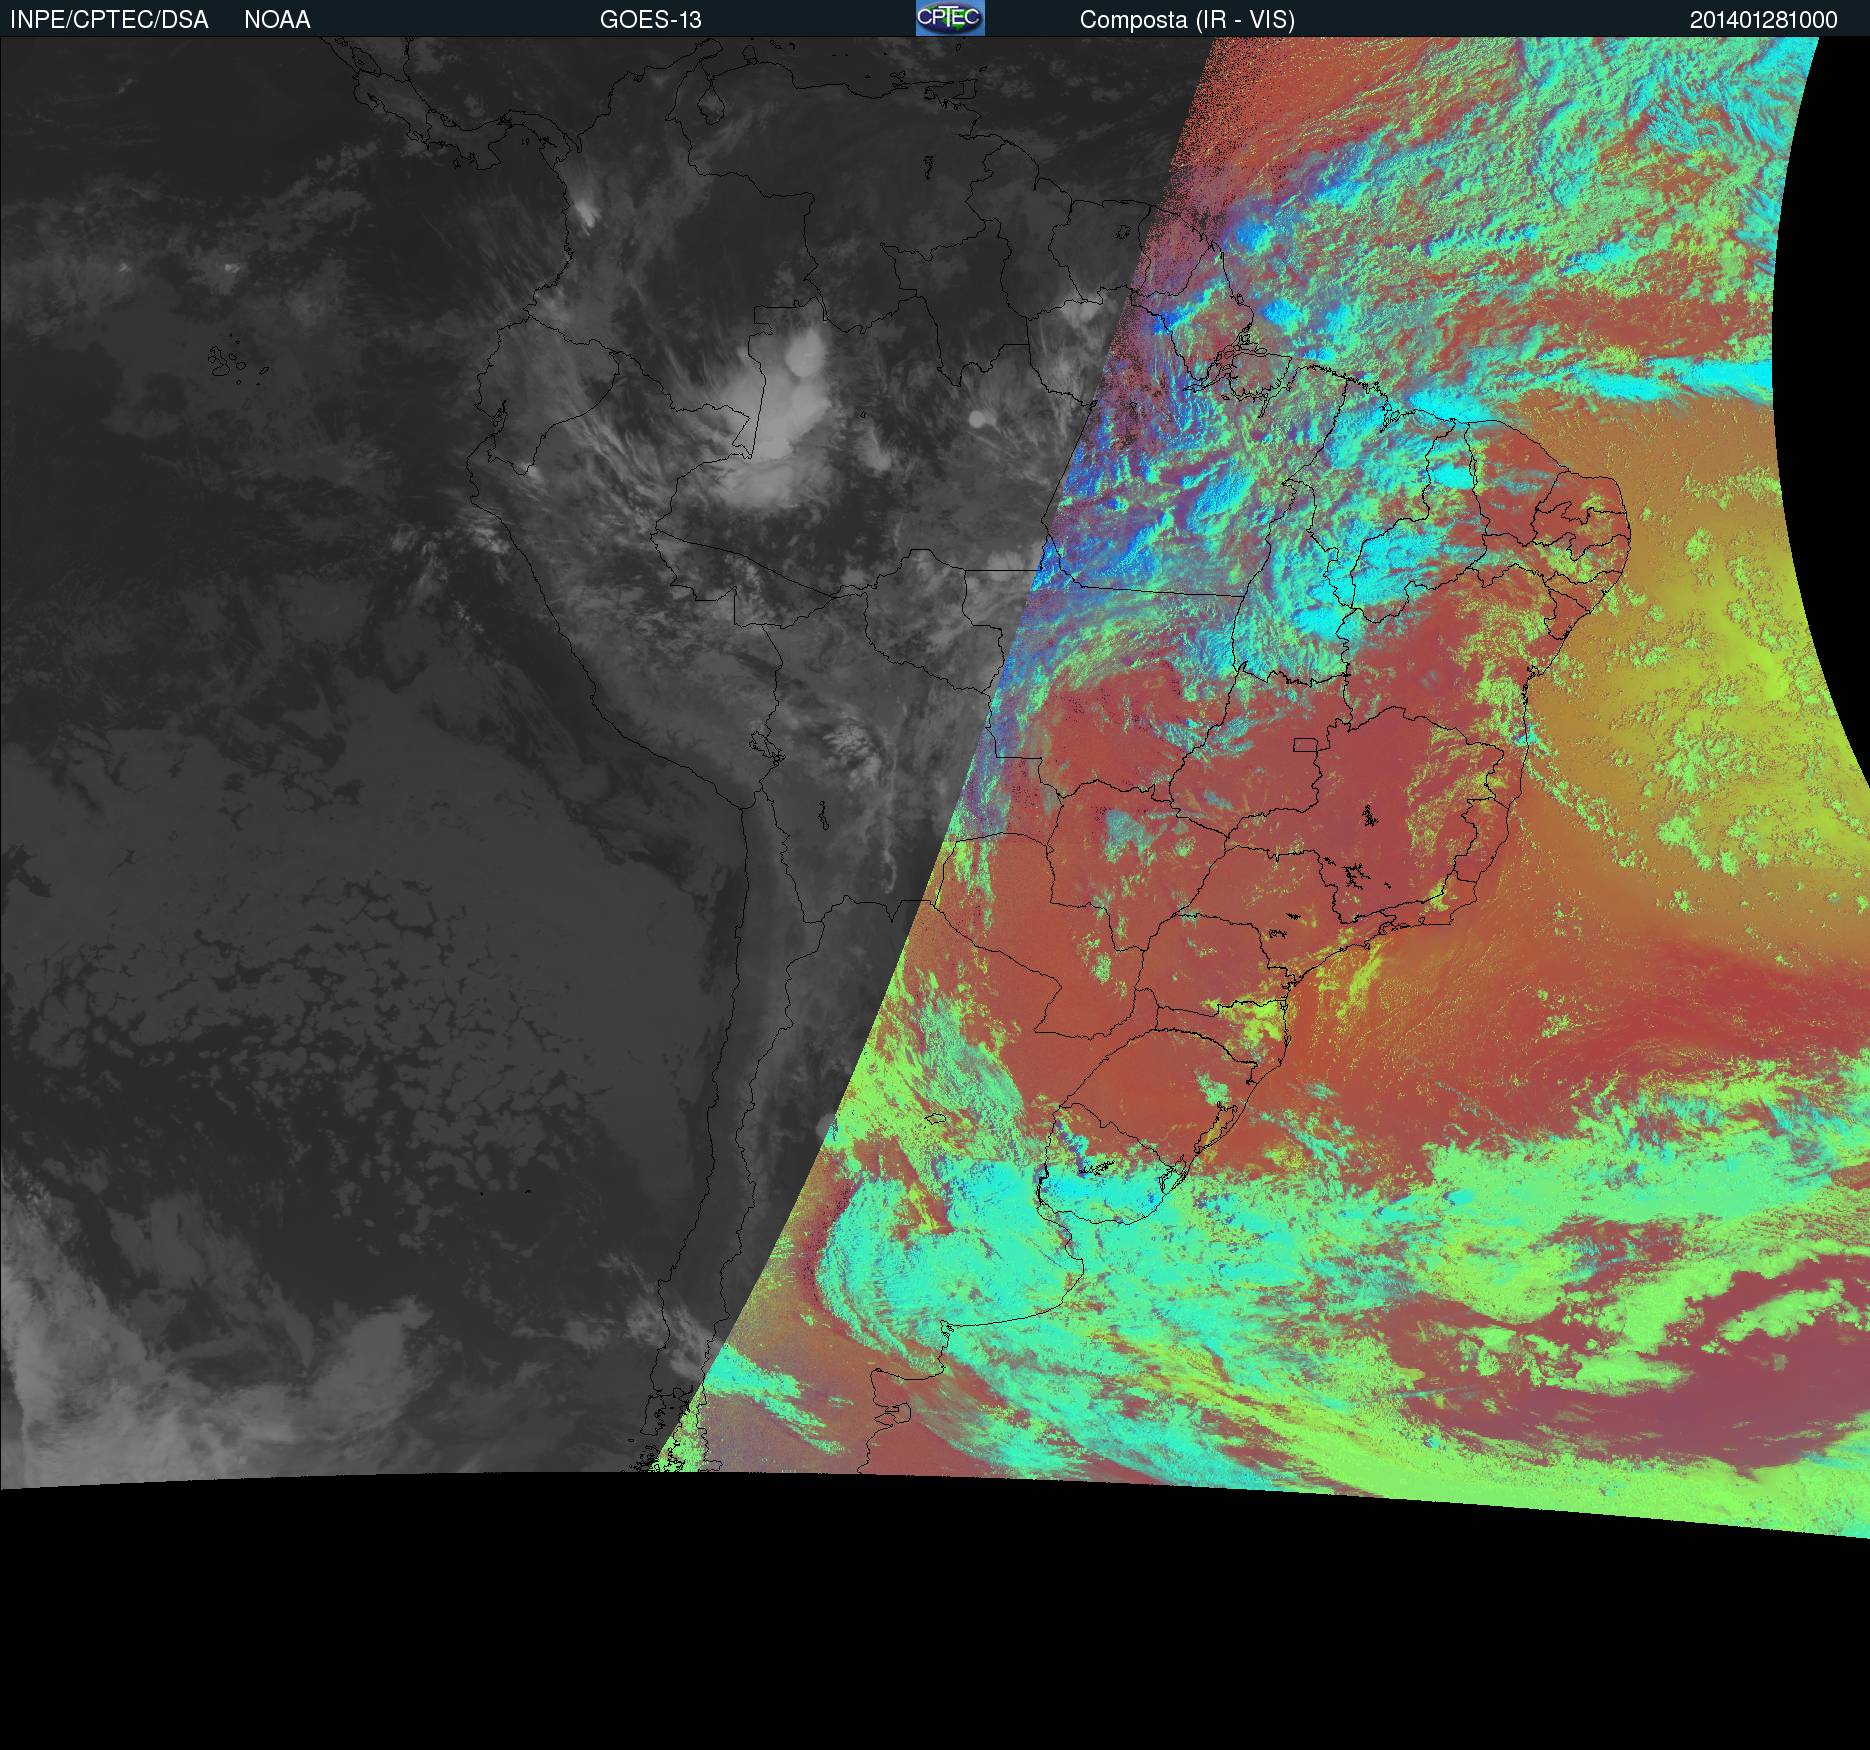The image size is (1870, 1750).
Task: Click the GOES-13 satellite label
Action: point(651,20)
